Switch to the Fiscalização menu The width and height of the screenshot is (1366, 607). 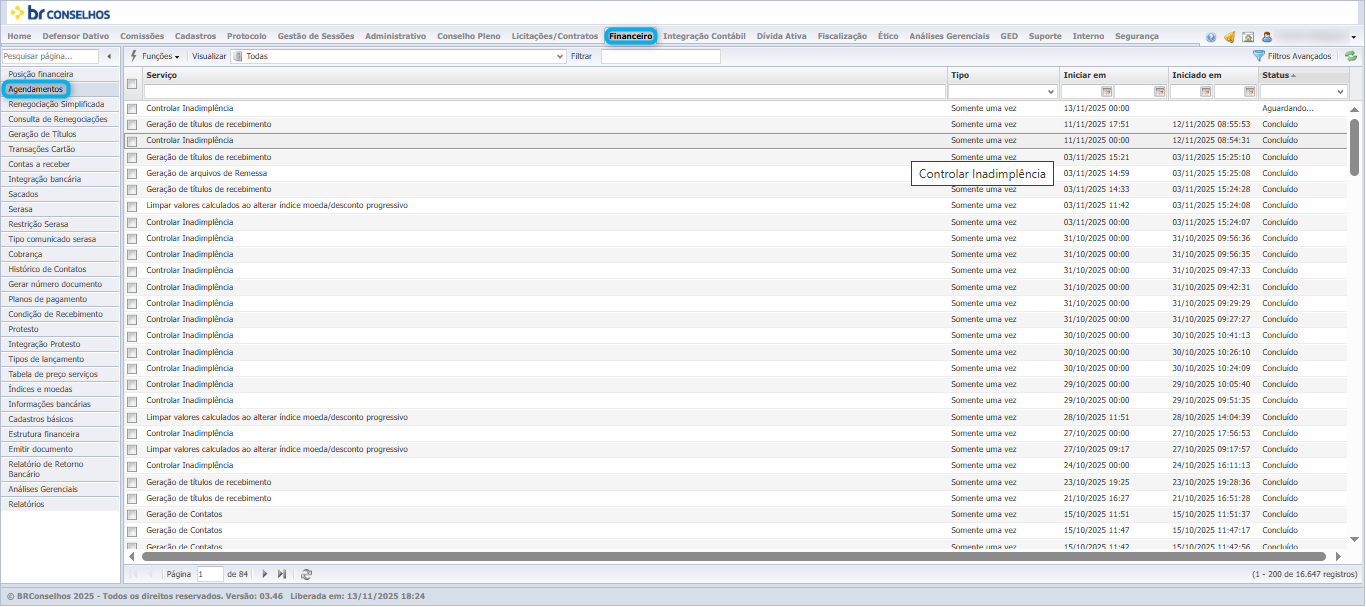tap(842, 36)
